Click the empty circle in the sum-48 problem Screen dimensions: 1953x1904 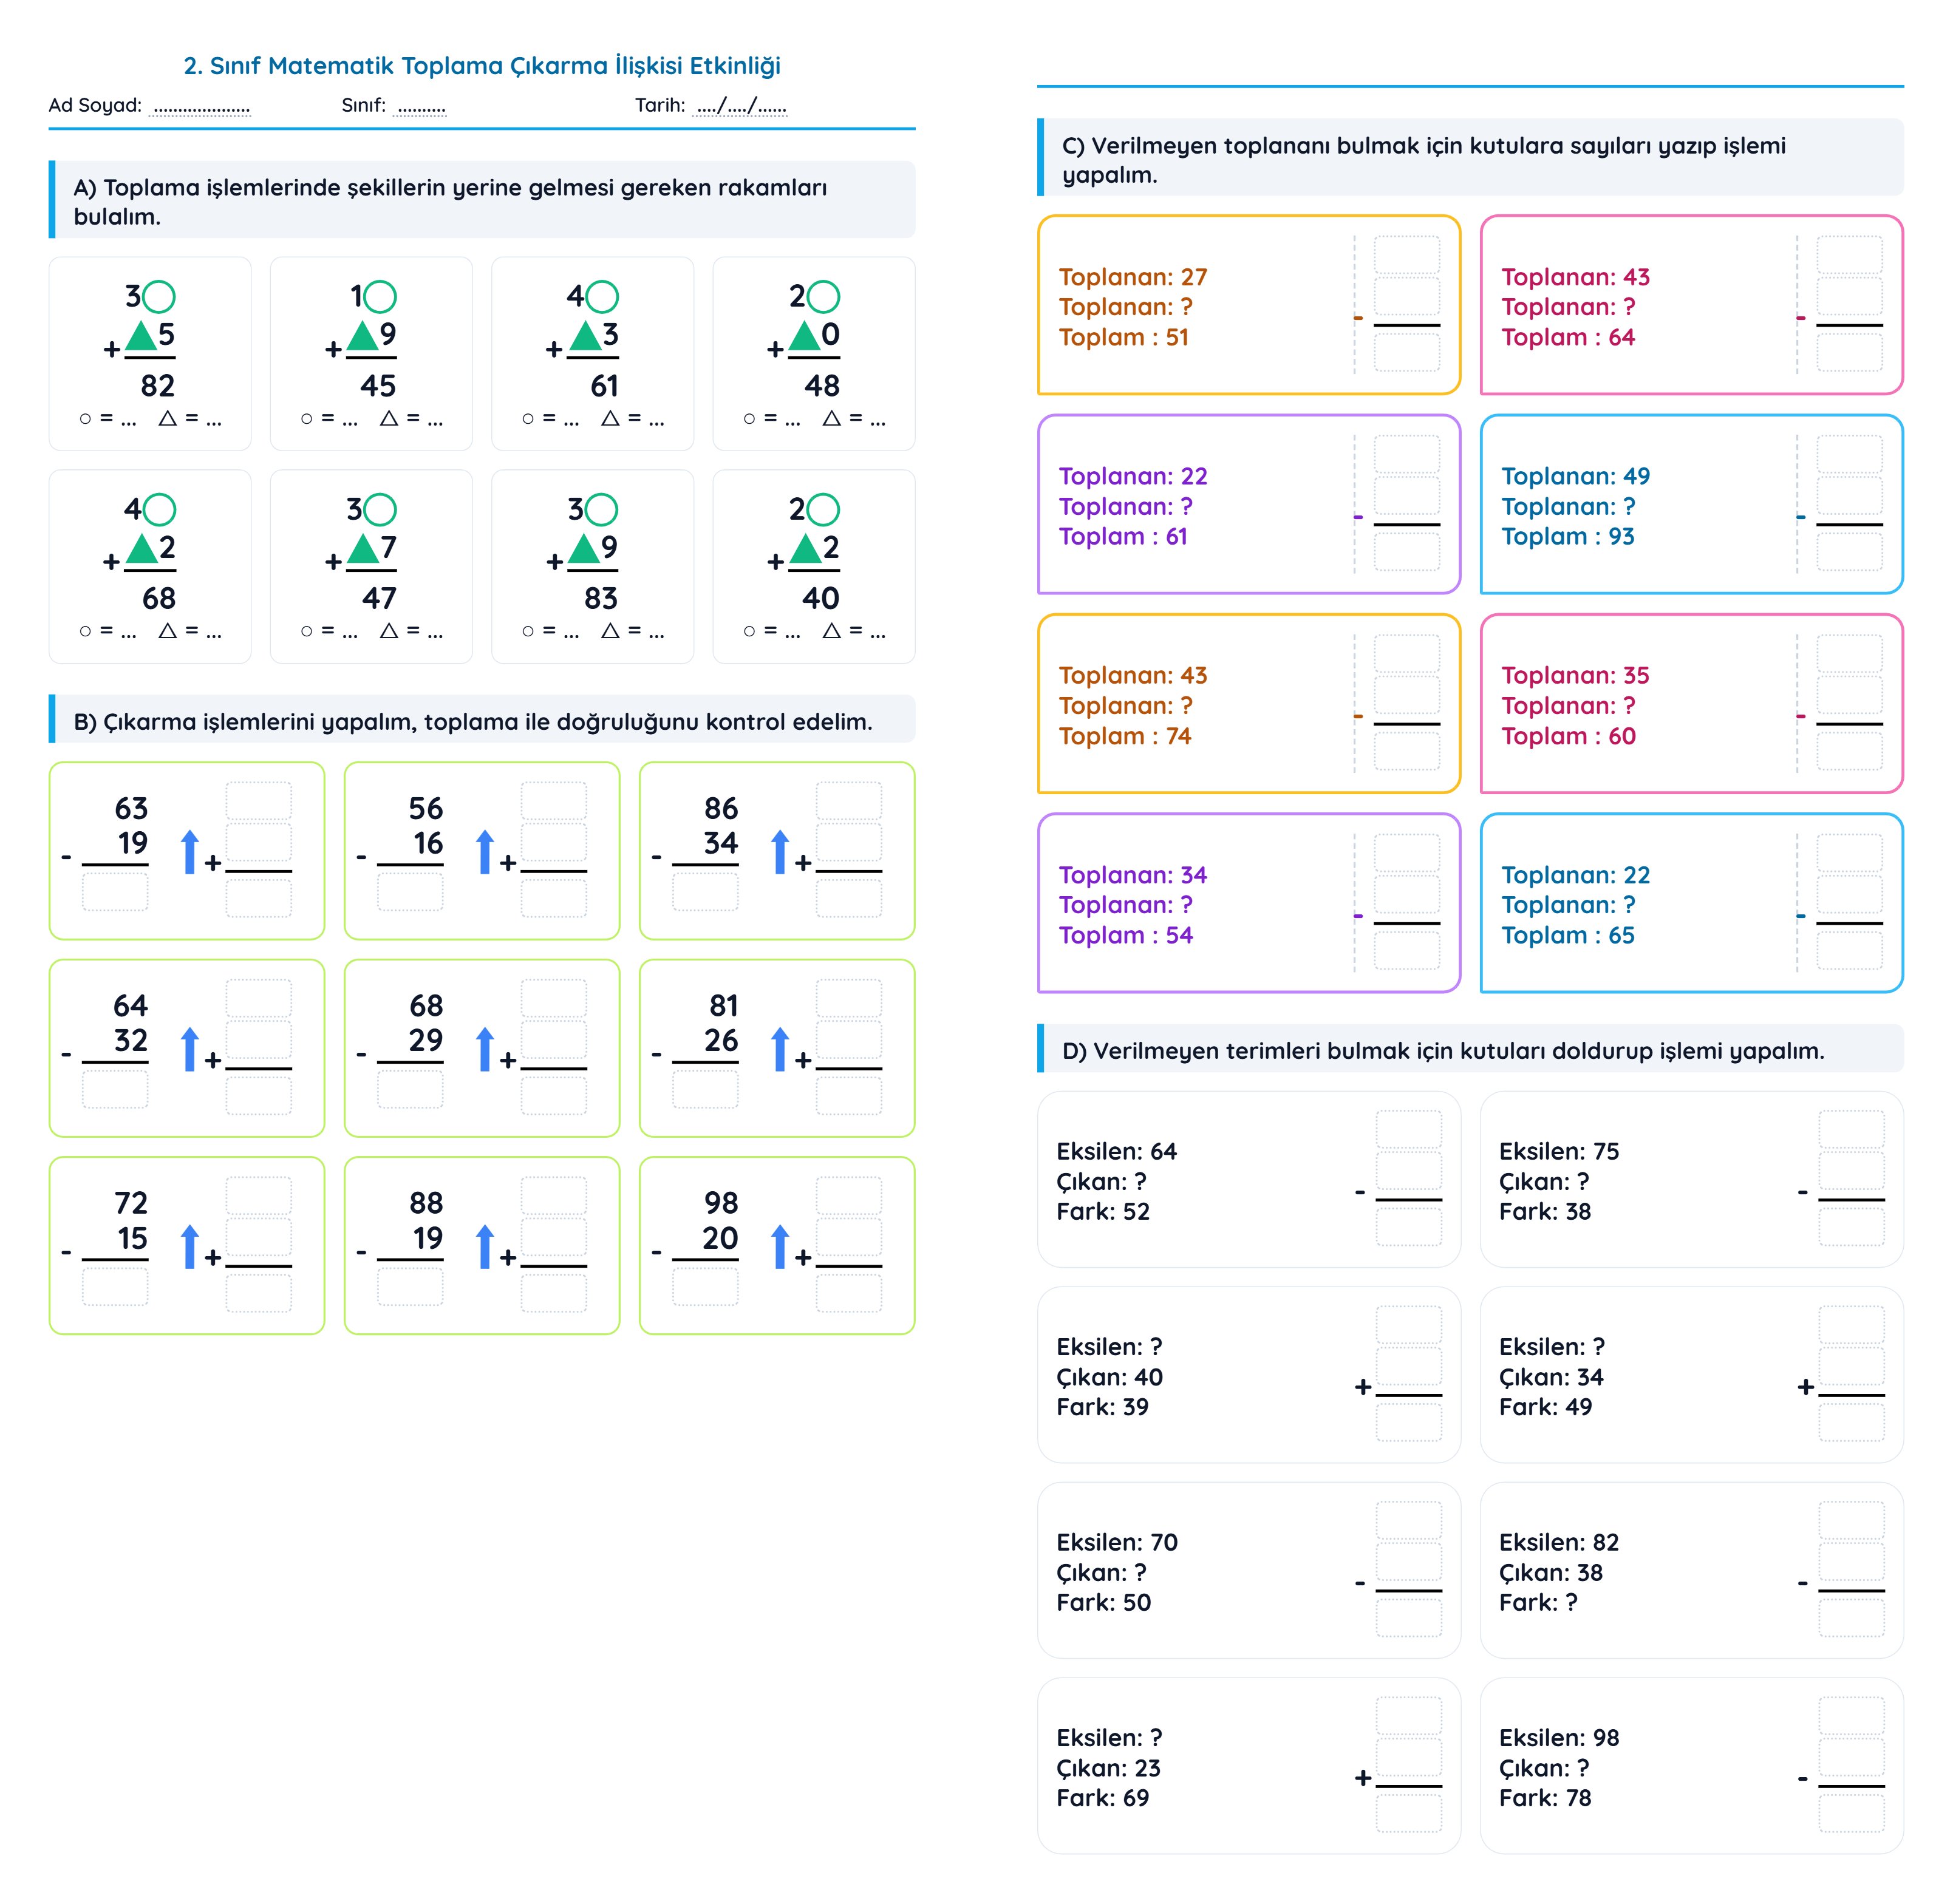[823, 296]
